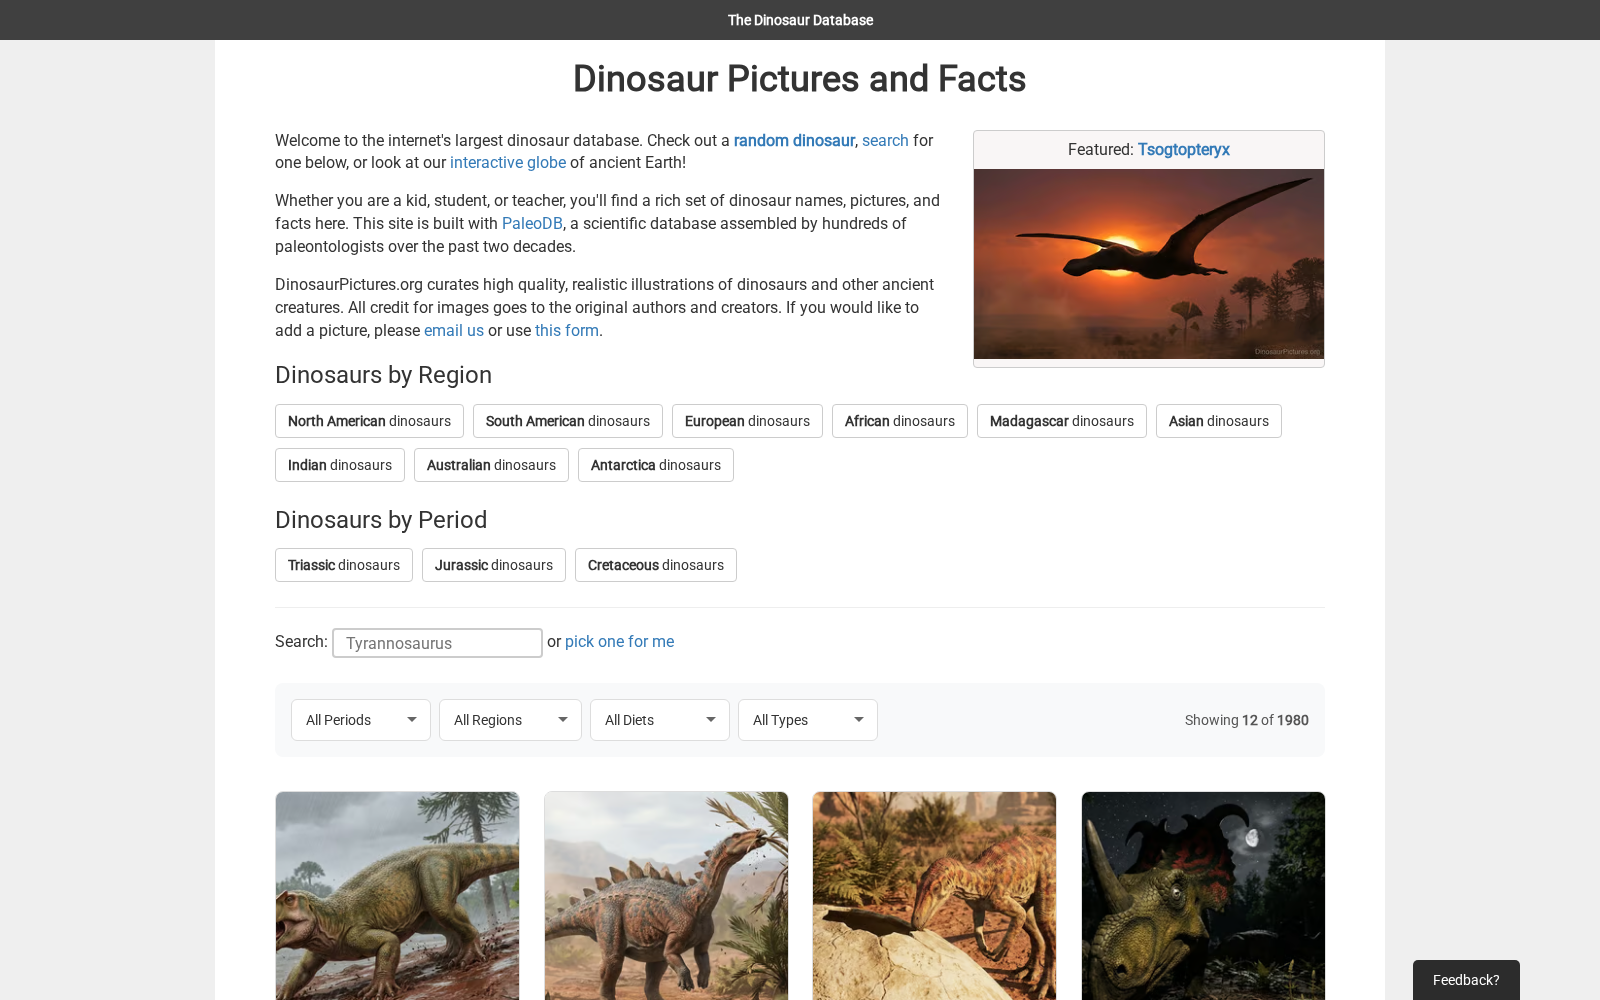1600x1000 pixels.
Task: Click the Tyrannosaurus search input field
Action: pyautogui.click(x=437, y=643)
